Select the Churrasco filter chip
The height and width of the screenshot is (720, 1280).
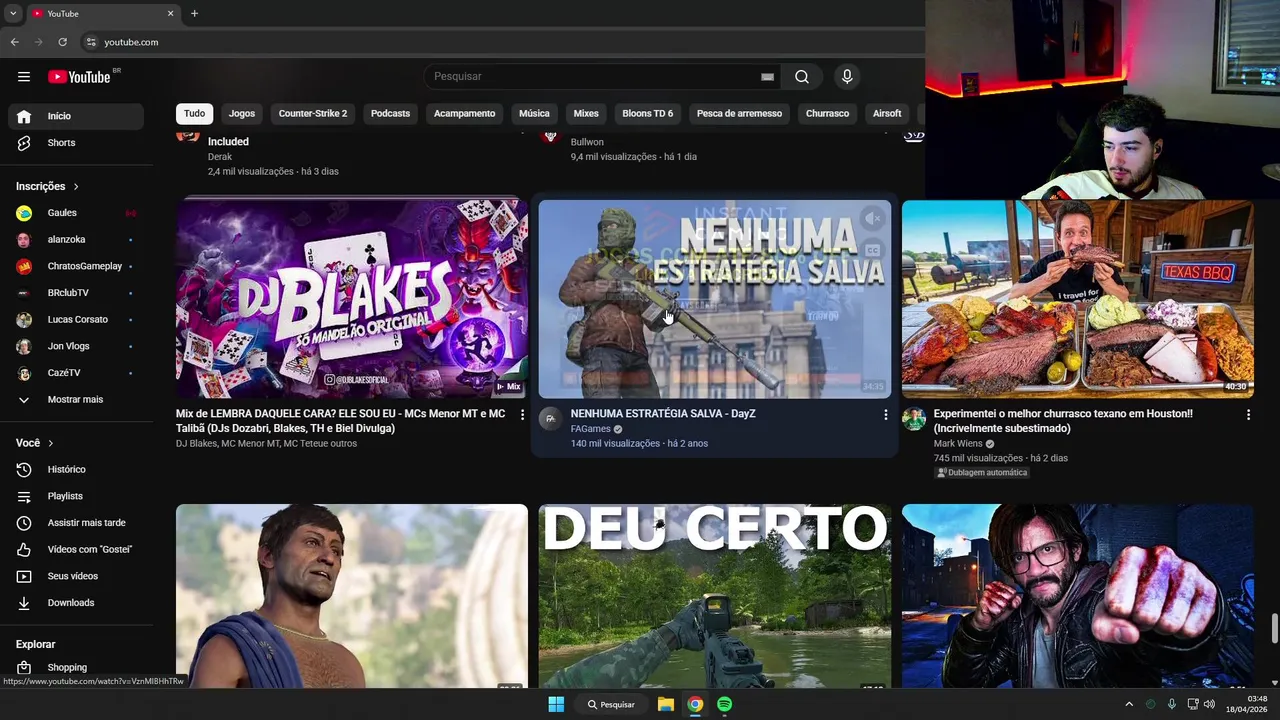point(827,114)
